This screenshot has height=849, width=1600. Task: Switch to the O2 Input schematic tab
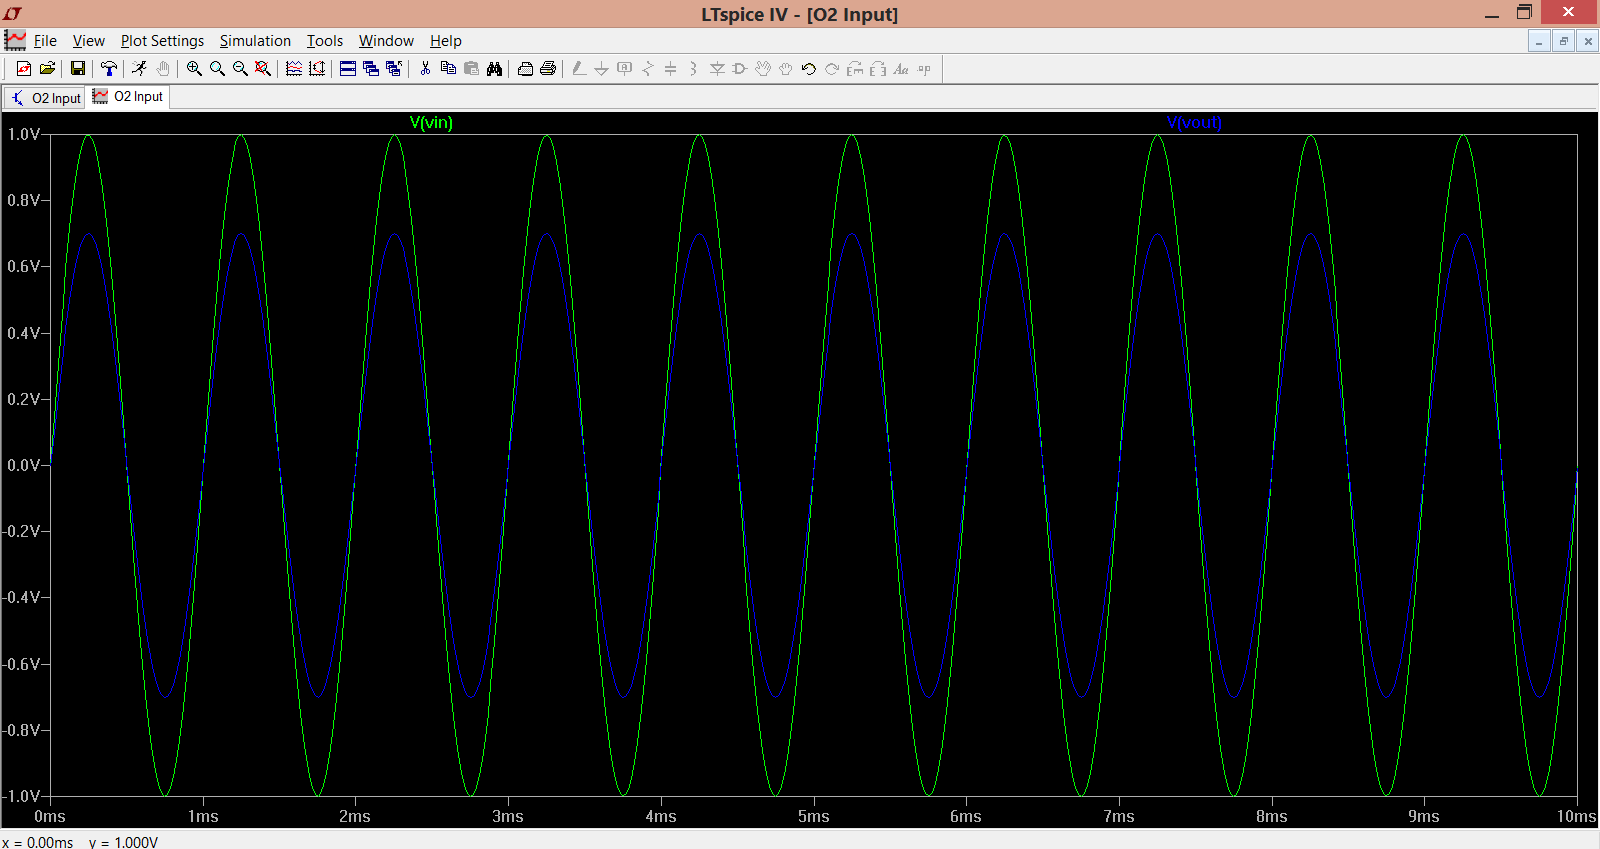click(45, 98)
